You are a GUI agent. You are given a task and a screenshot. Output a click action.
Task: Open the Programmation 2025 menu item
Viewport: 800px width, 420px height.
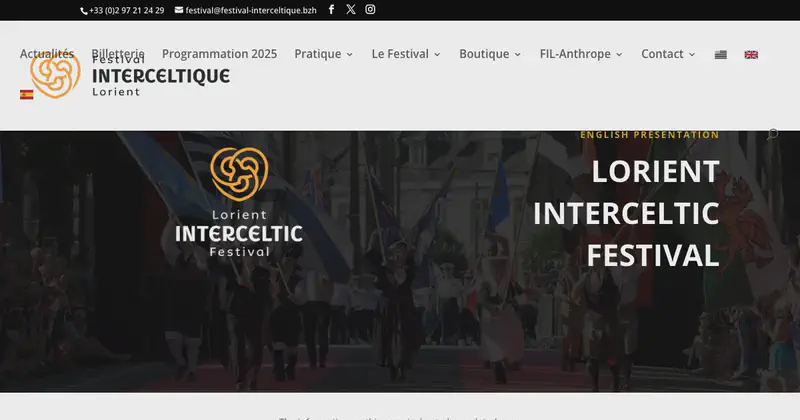[x=219, y=54]
